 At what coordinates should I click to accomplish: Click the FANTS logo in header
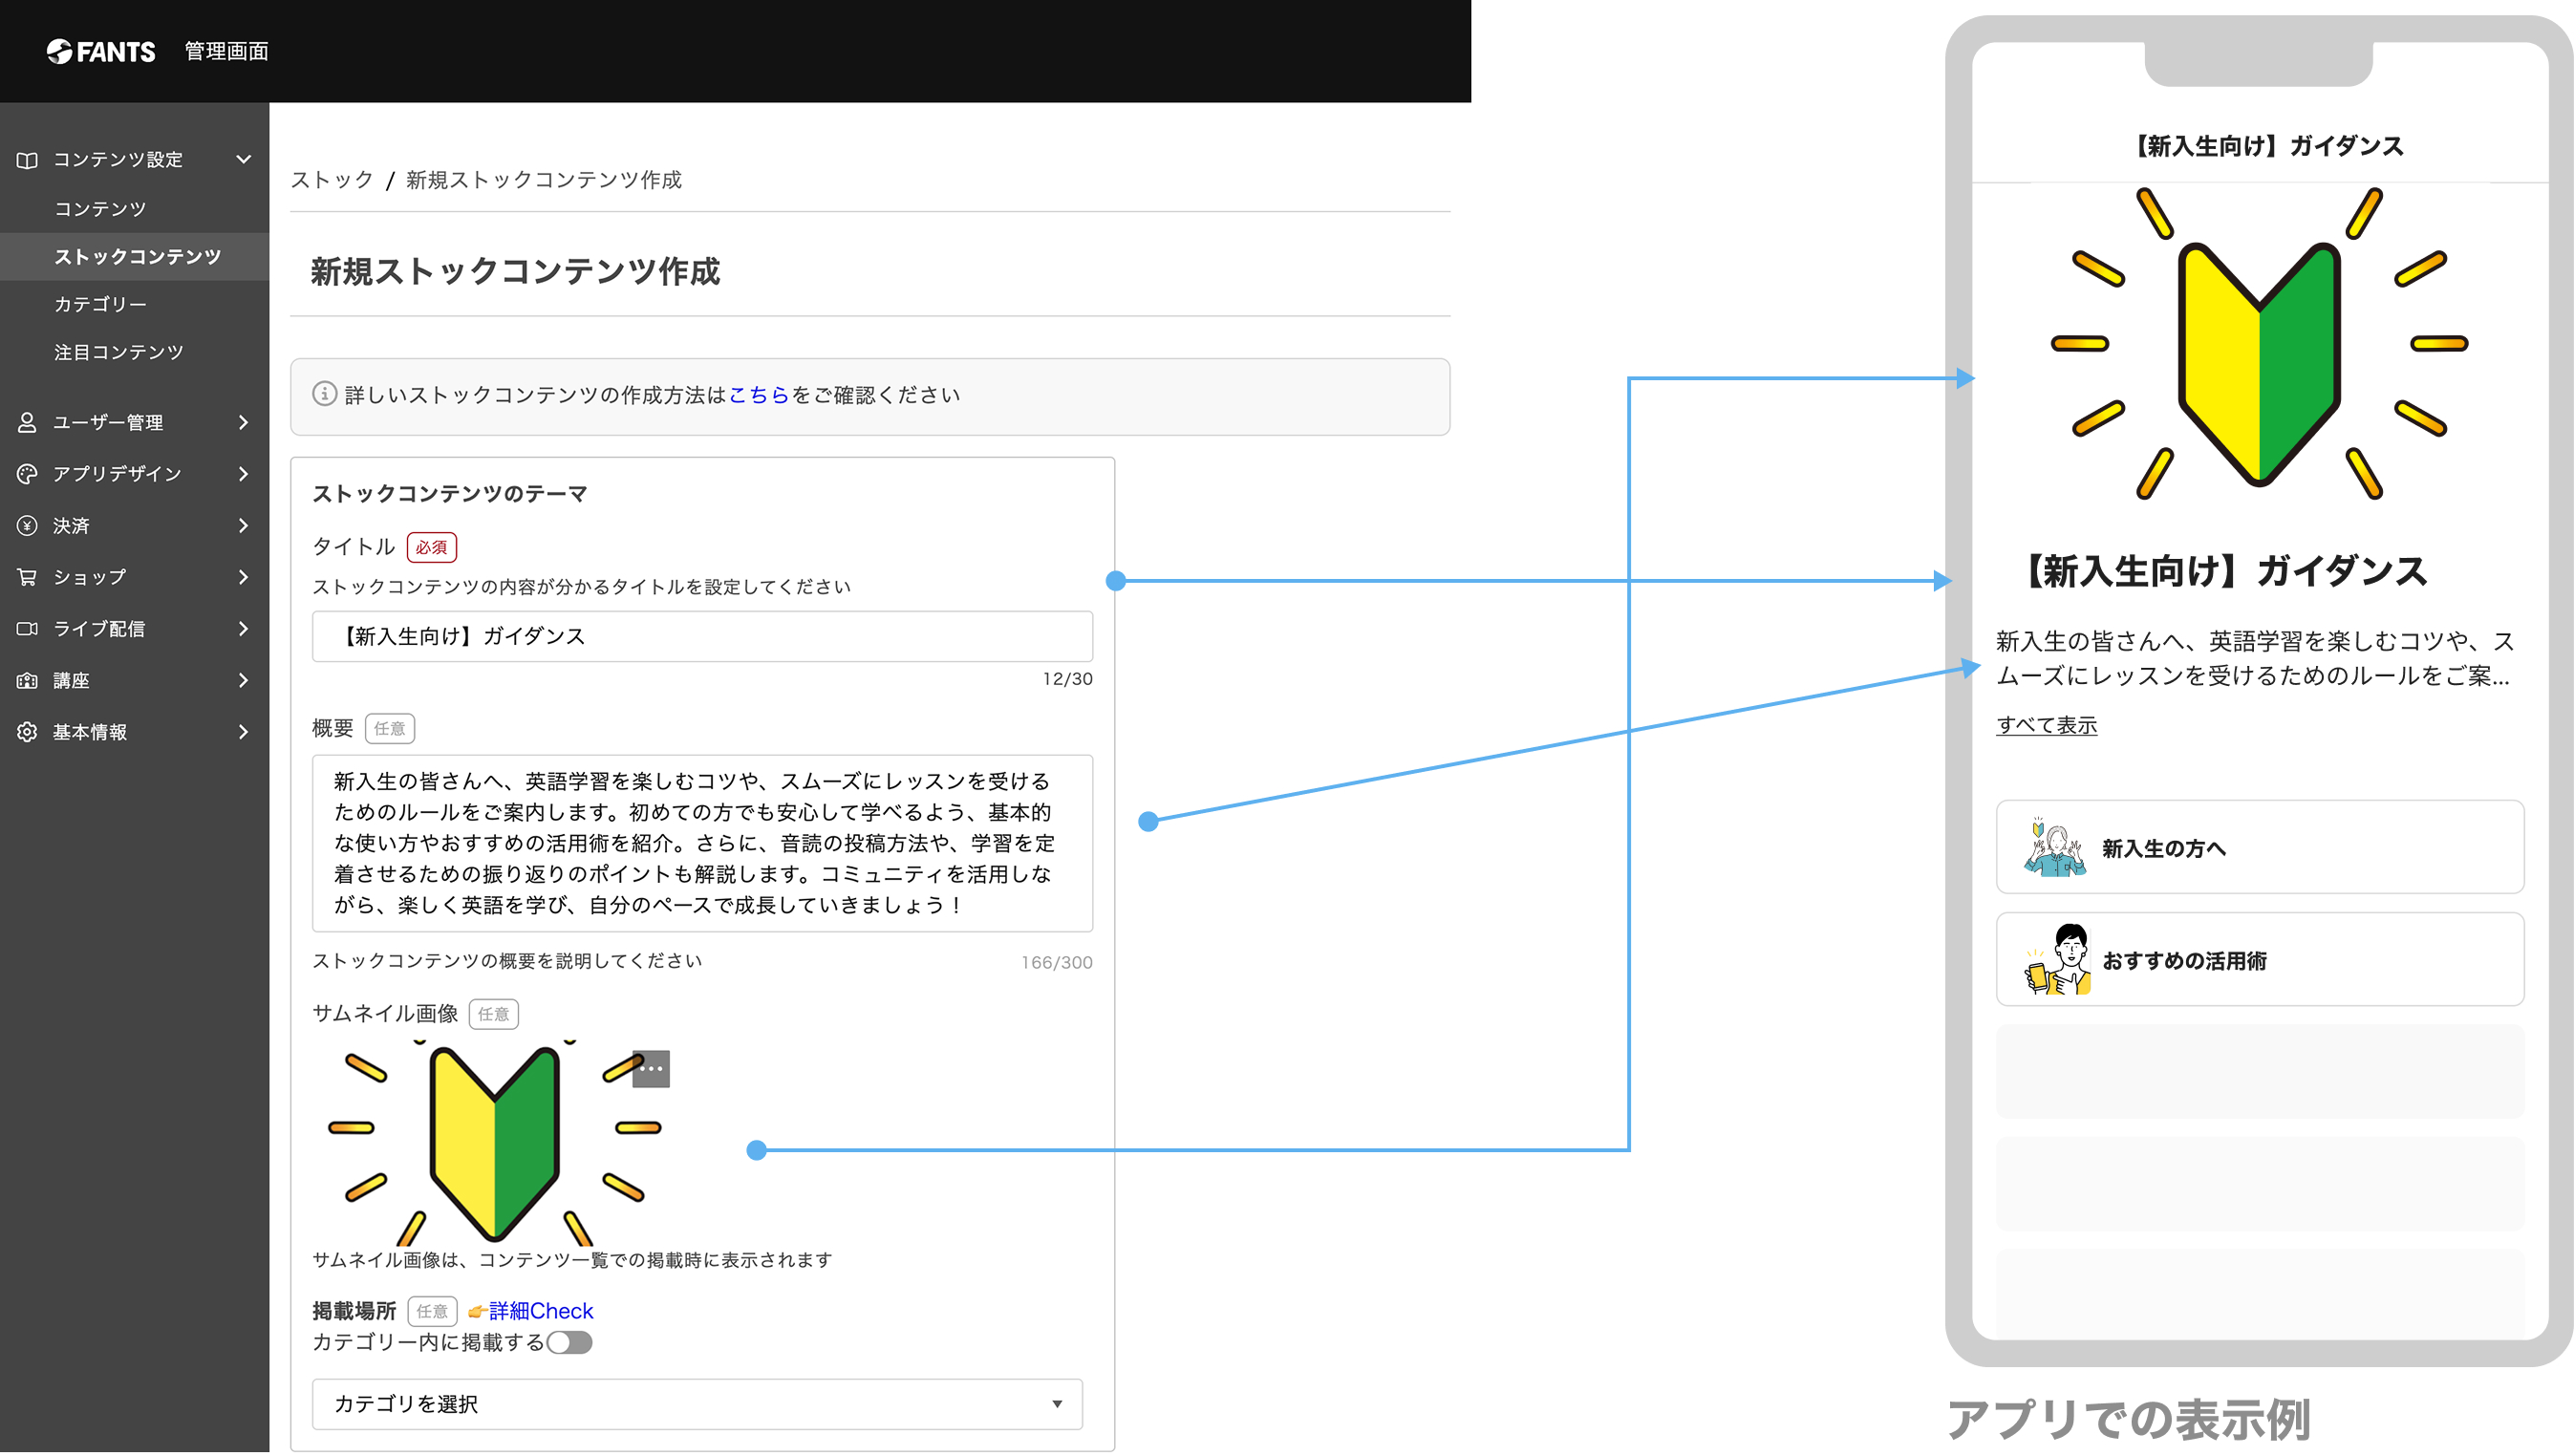pos(101,51)
